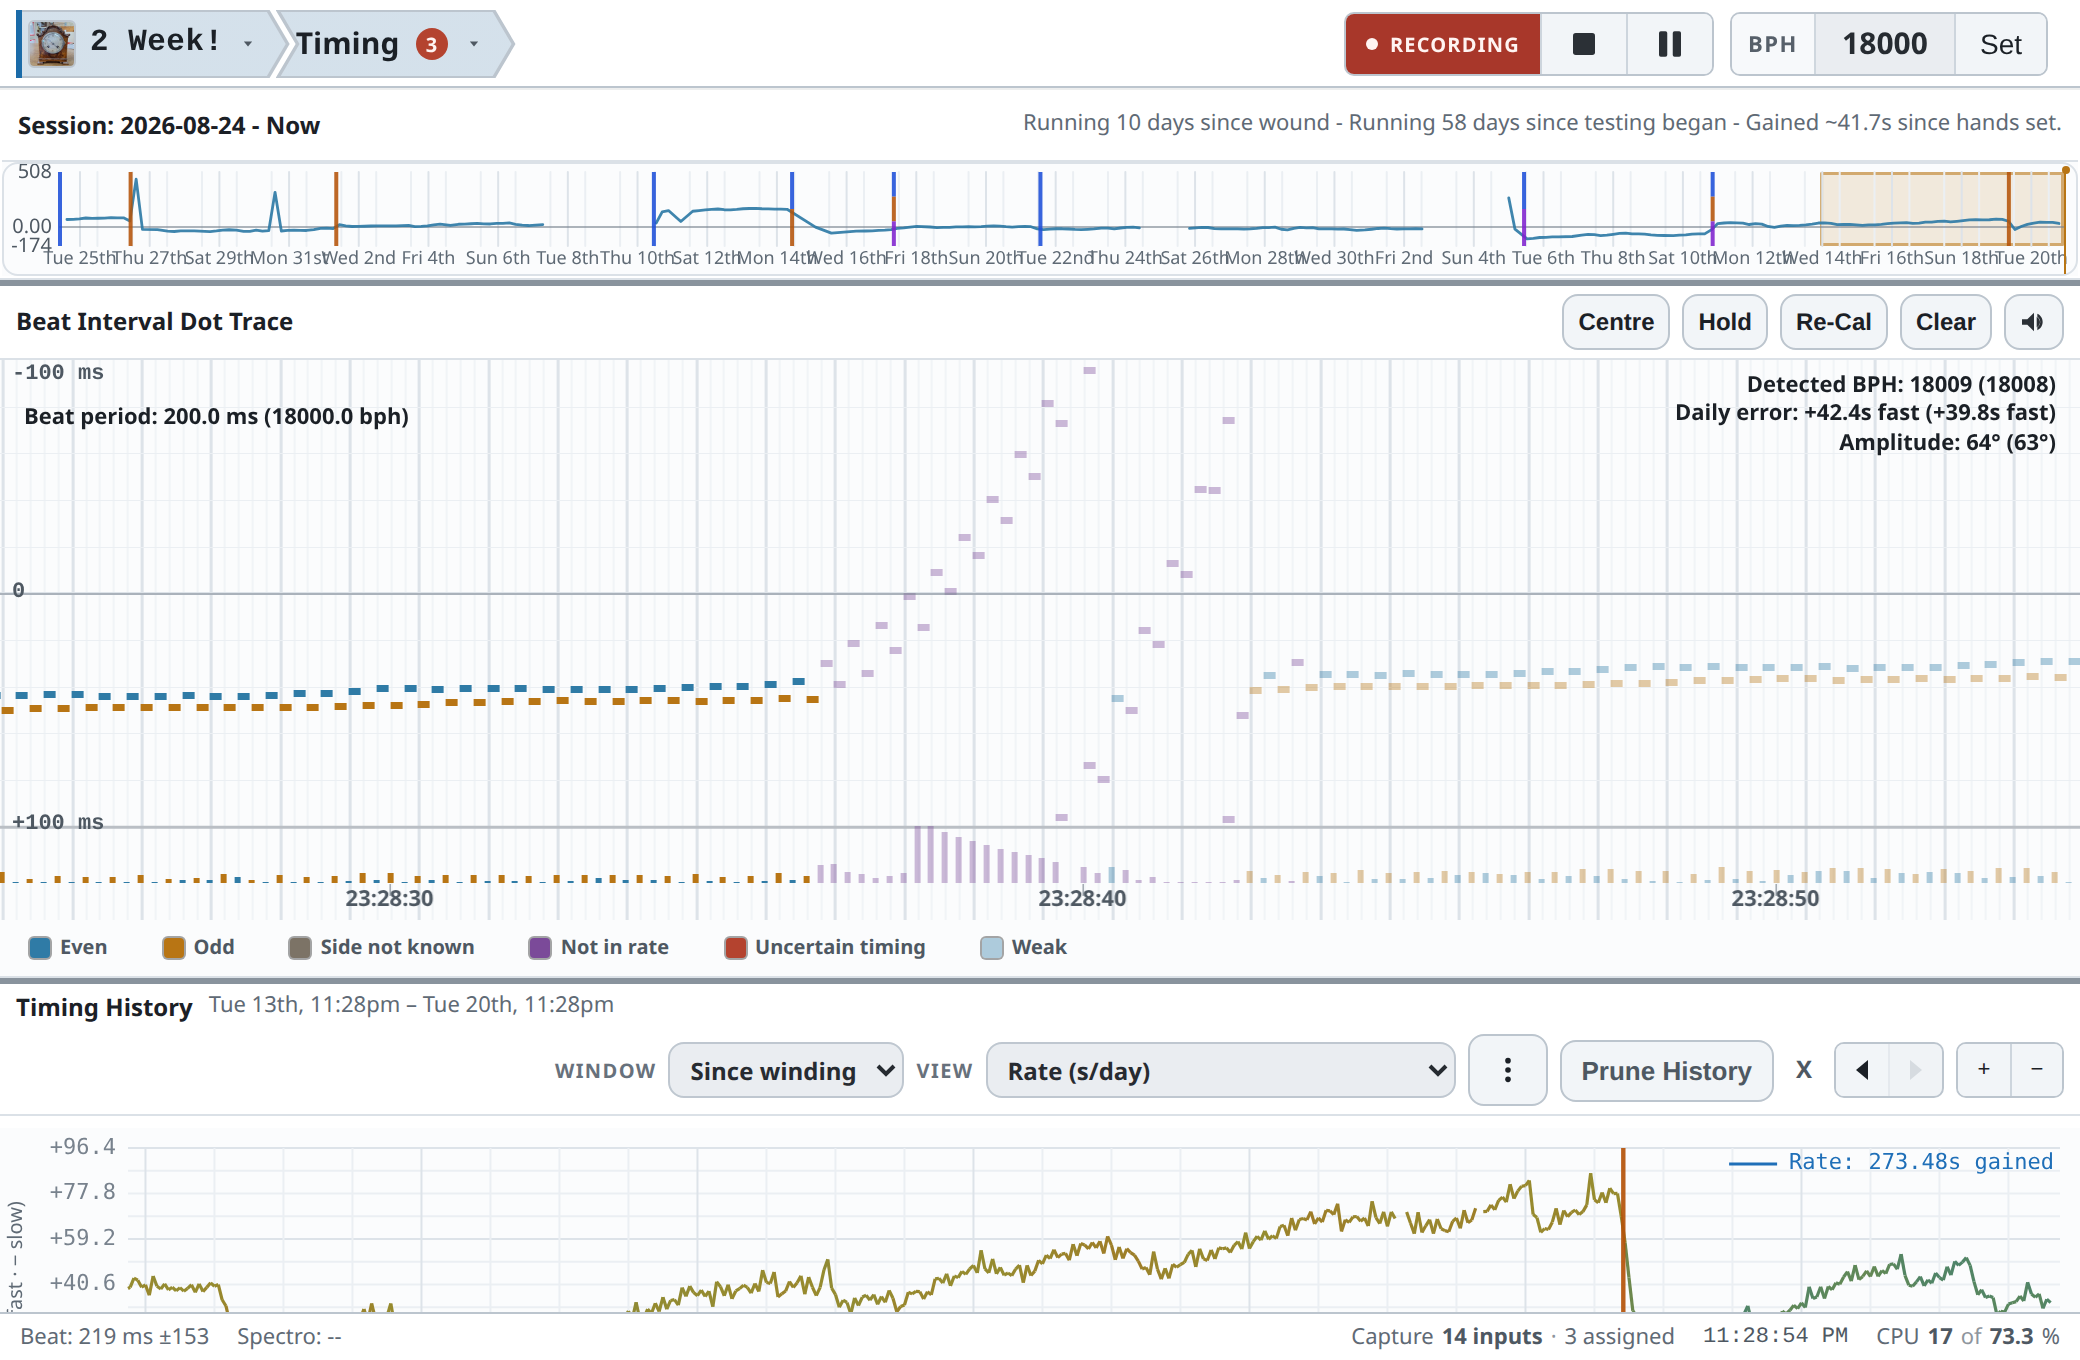Stop recording with the square stop icon
This screenshot has height=1360, width=2080.
1584,44
